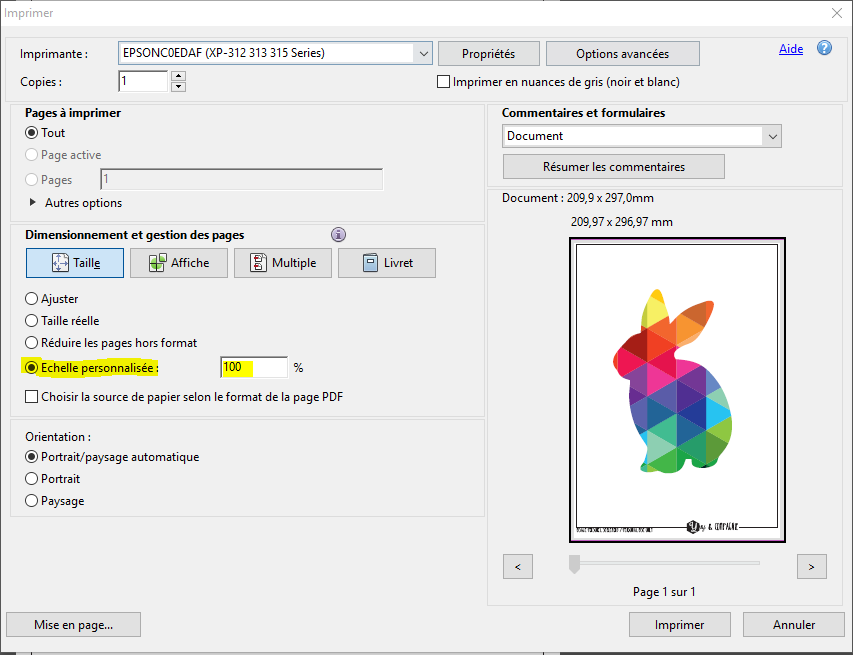Screen dimensions: 853x655
Task: Select the Paysage orientation option
Action: click(32, 500)
